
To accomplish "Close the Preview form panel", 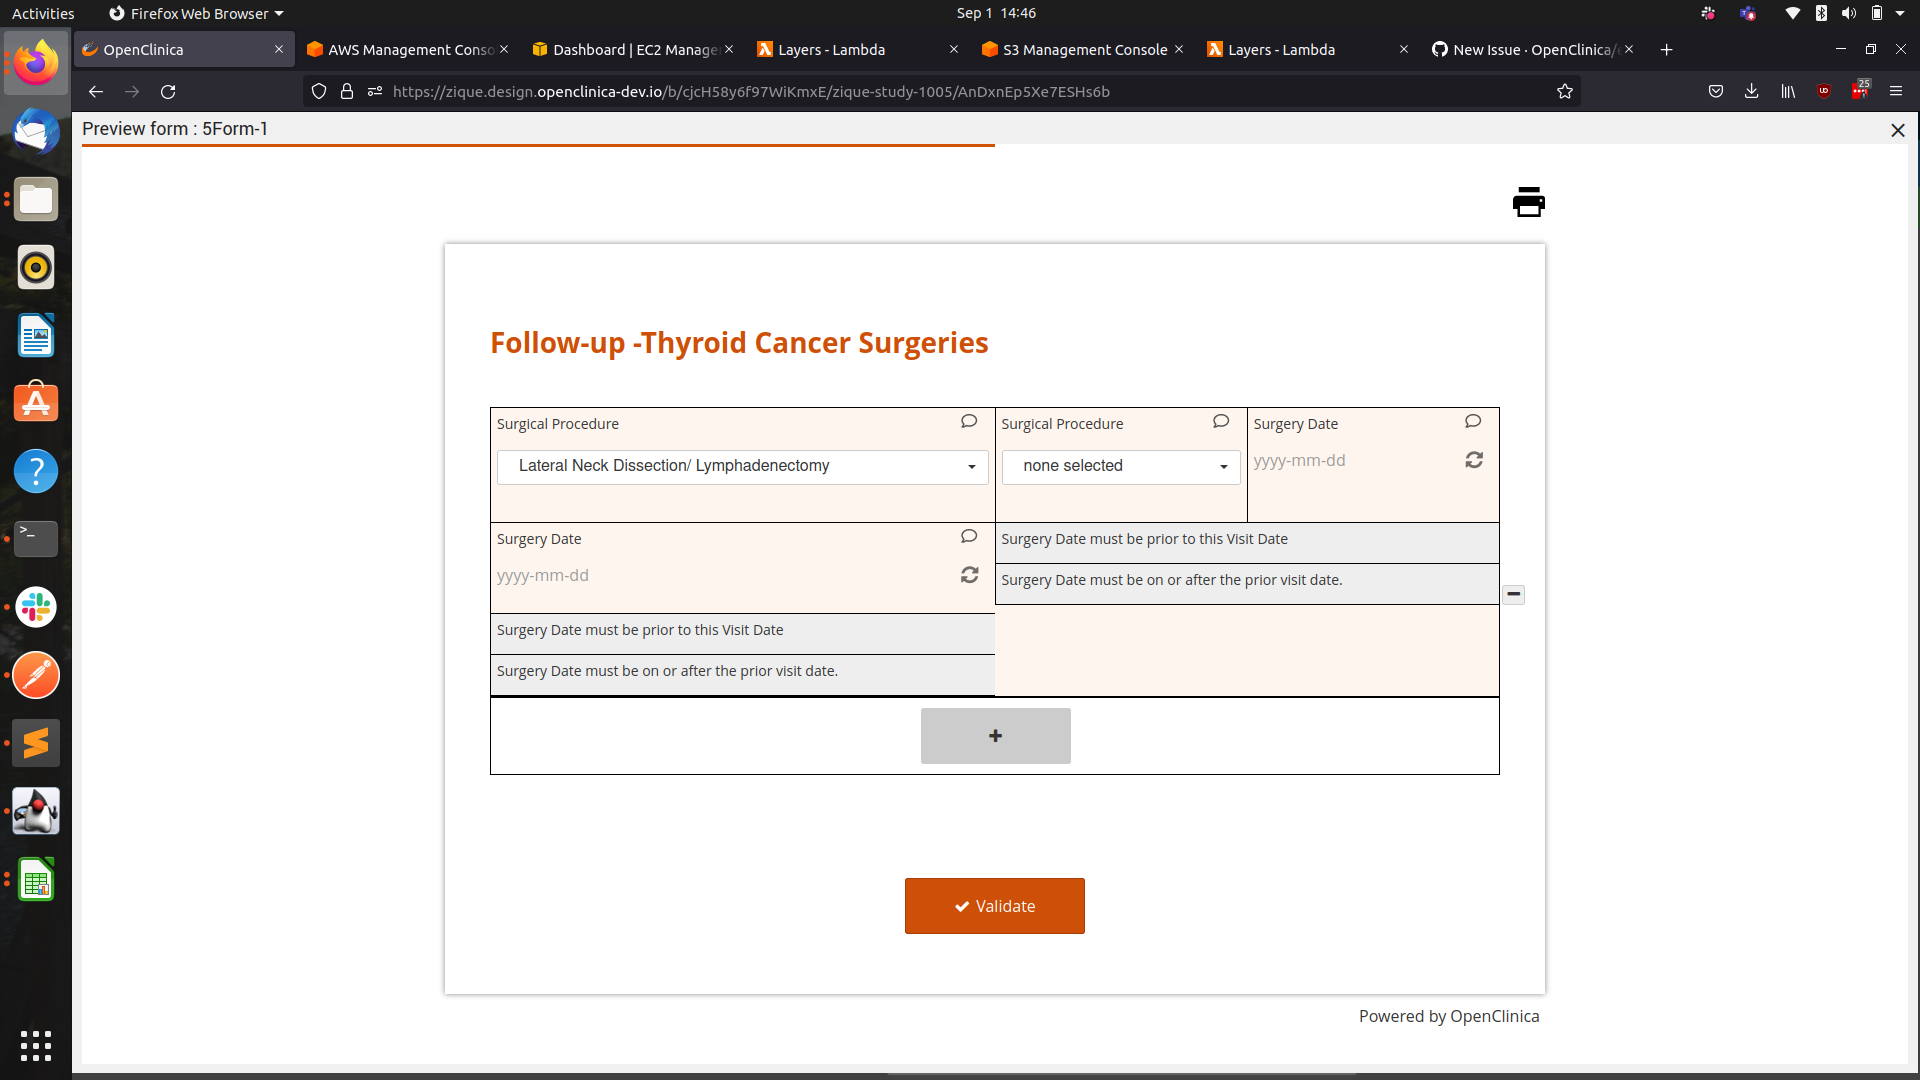I will tap(1897, 130).
